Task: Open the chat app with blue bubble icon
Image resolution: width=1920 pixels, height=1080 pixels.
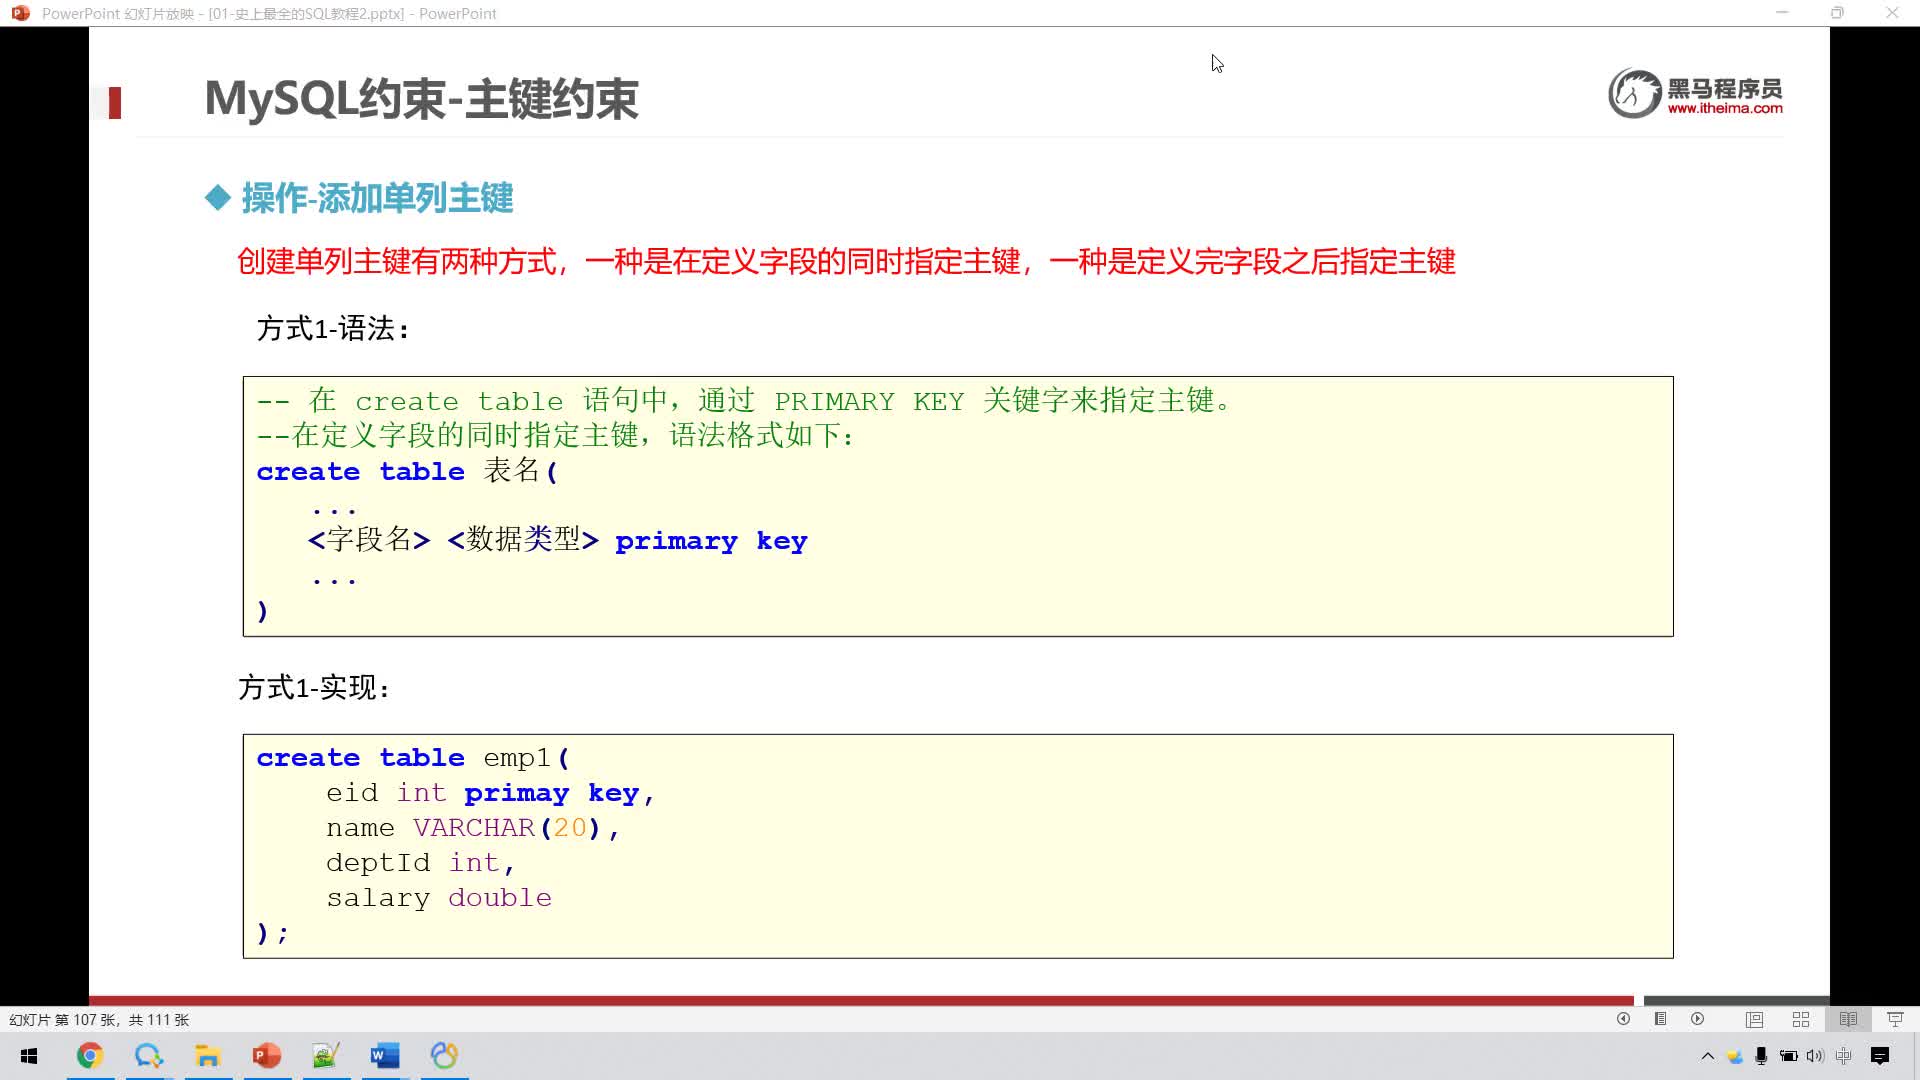Action: coord(149,1056)
